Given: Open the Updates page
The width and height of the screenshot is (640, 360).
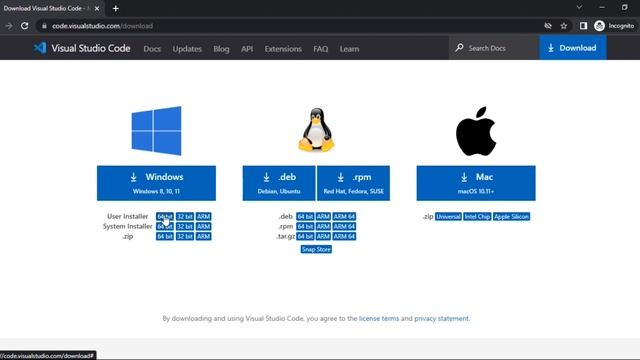Looking at the screenshot, I should coord(187,49).
